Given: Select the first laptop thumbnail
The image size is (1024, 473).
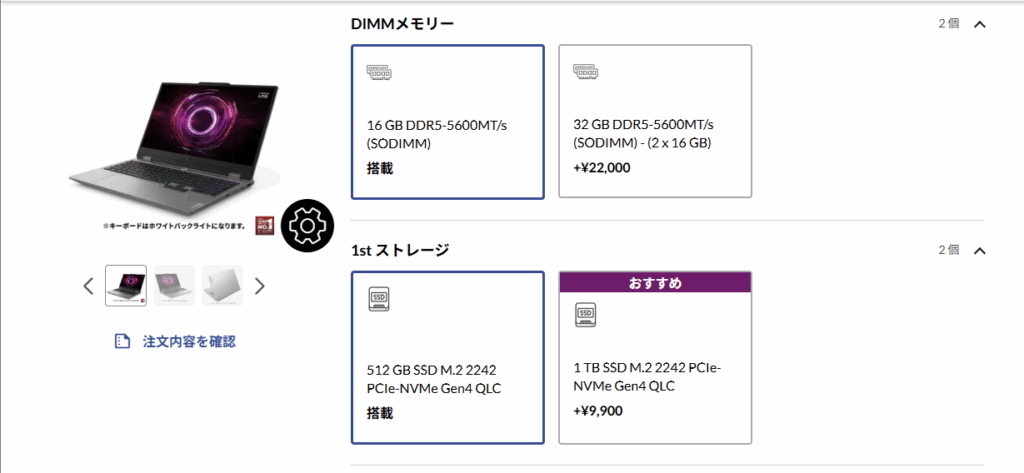Looking at the screenshot, I should 126,286.
